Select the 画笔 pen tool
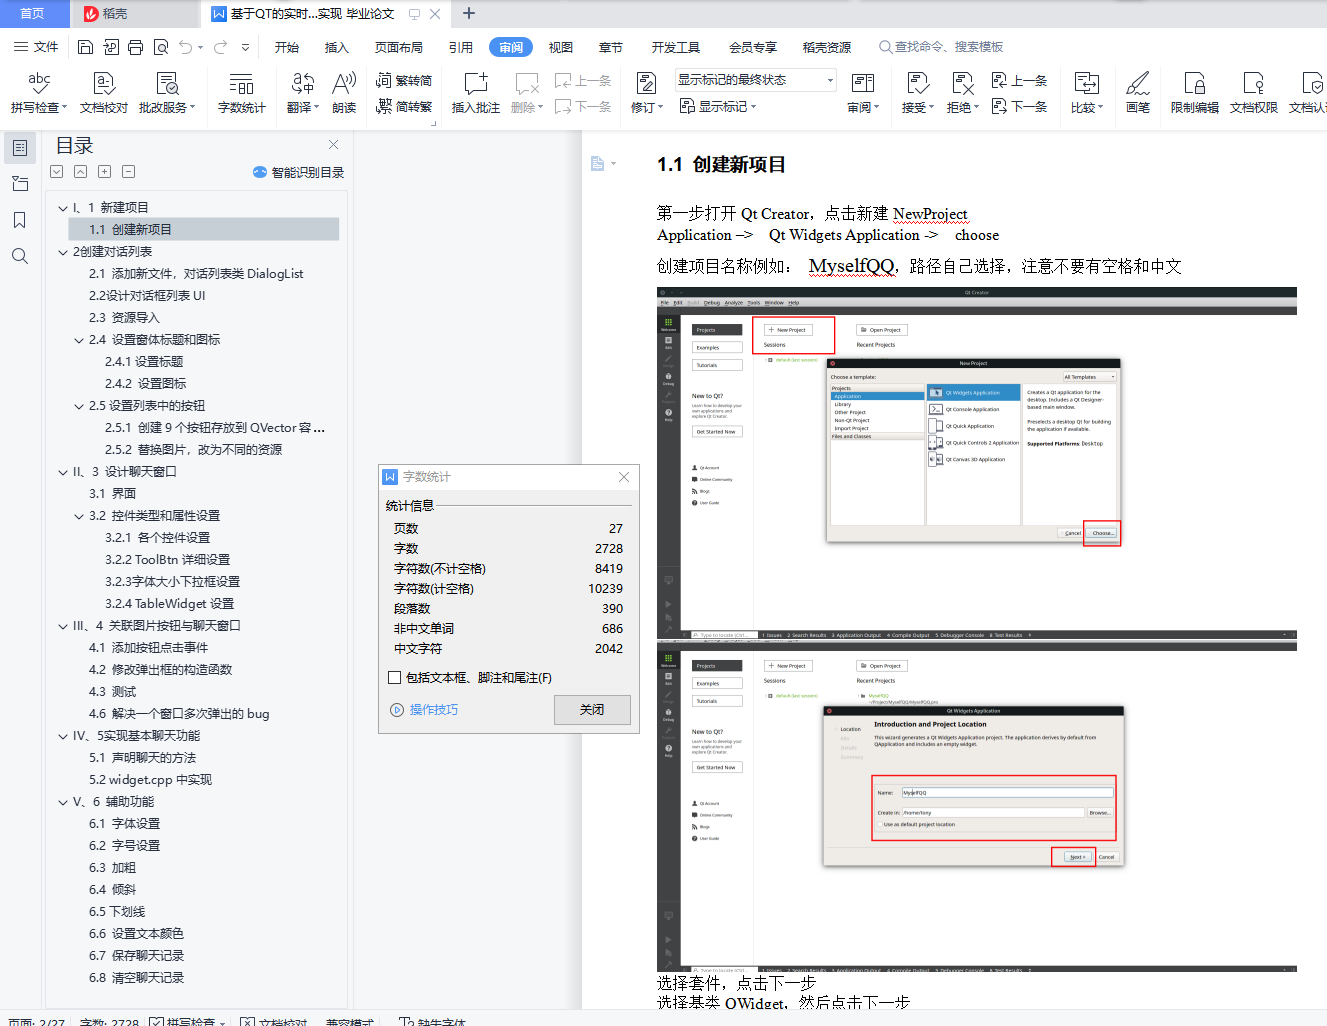This screenshot has height=1026, width=1327. pos(1138,92)
